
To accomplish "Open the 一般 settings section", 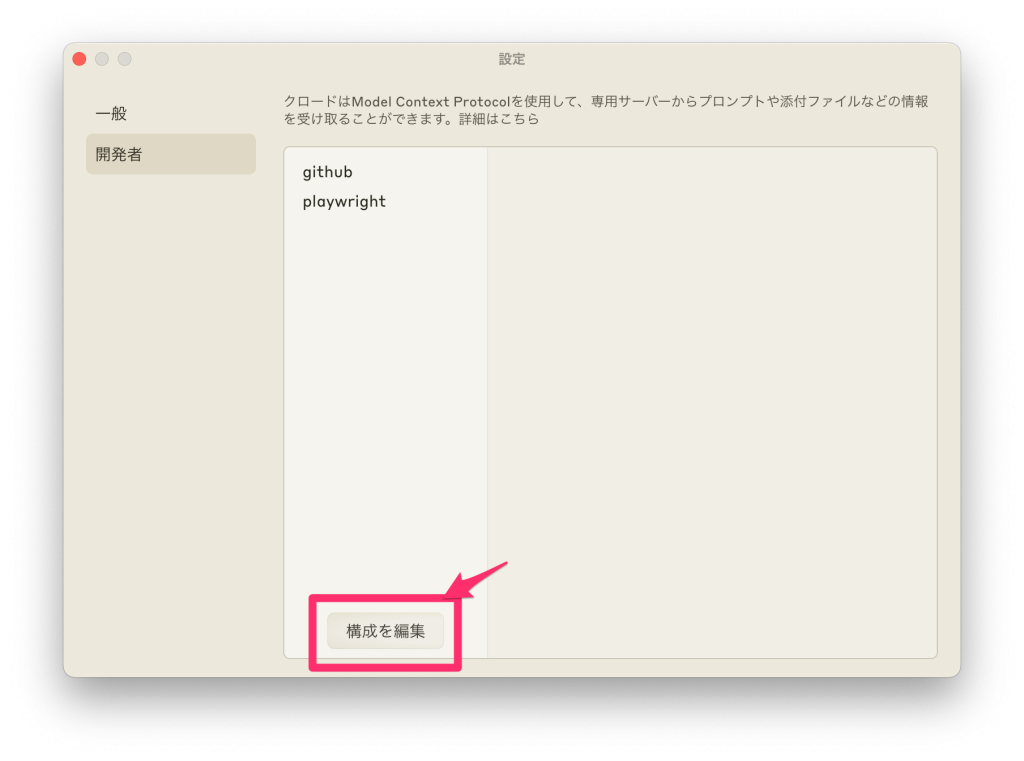I will click(111, 114).
